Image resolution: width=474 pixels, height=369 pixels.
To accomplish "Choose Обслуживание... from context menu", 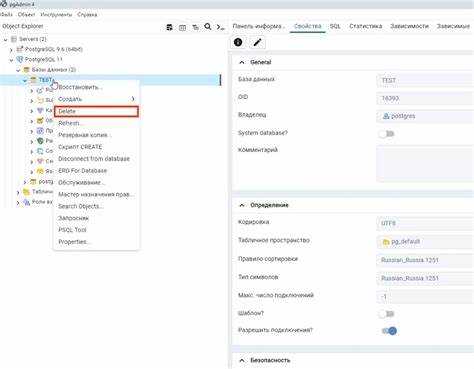I will (x=96, y=182).
